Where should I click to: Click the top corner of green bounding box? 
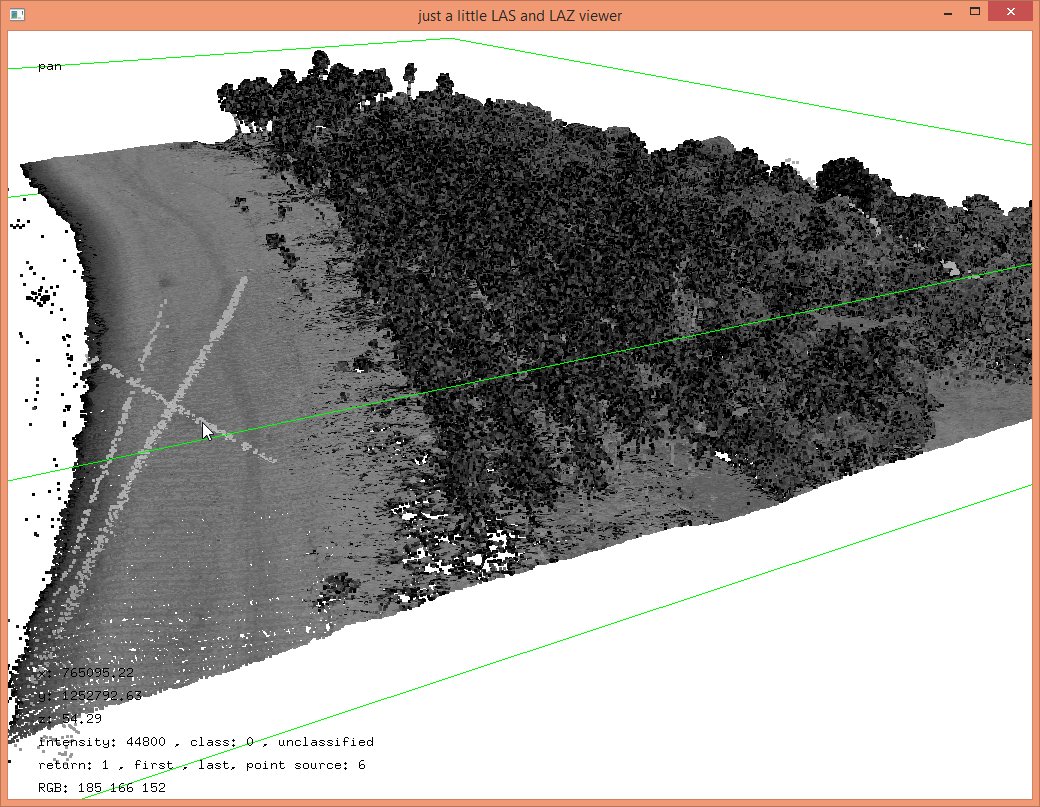pos(451,39)
